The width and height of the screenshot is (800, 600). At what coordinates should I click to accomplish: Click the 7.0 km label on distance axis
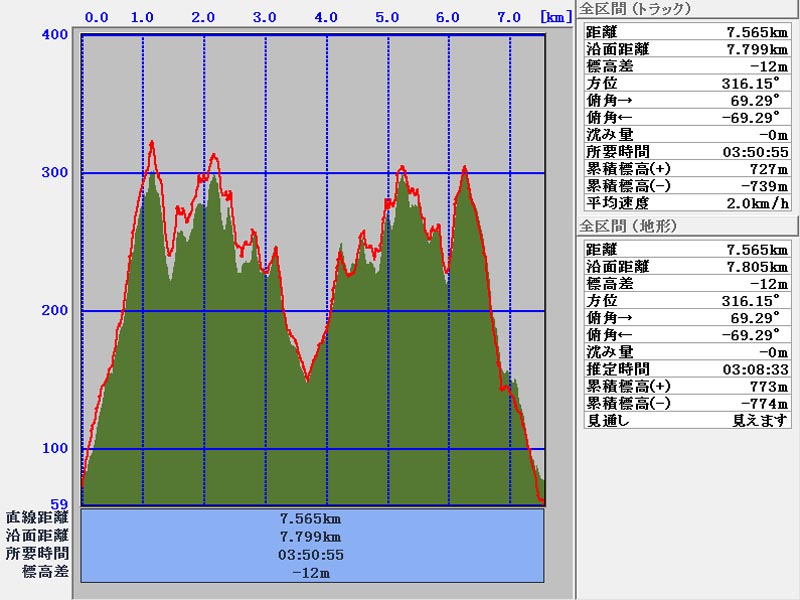pyautogui.click(x=508, y=17)
